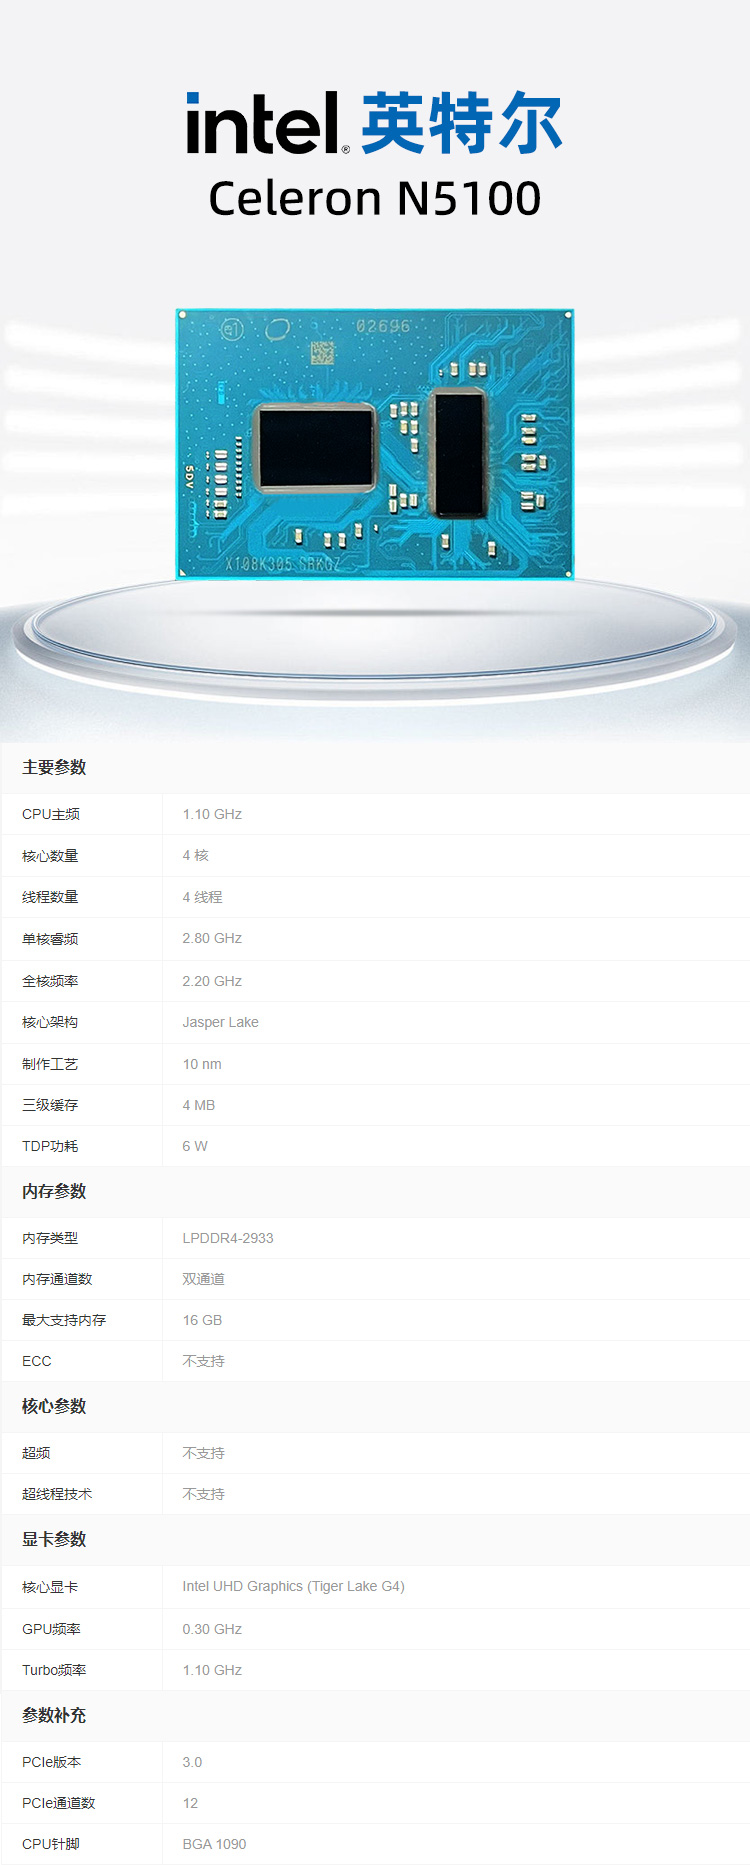Image resolution: width=750 pixels, height=1865 pixels.
Task: Select the BGA 1090 value
Action: [214, 1844]
